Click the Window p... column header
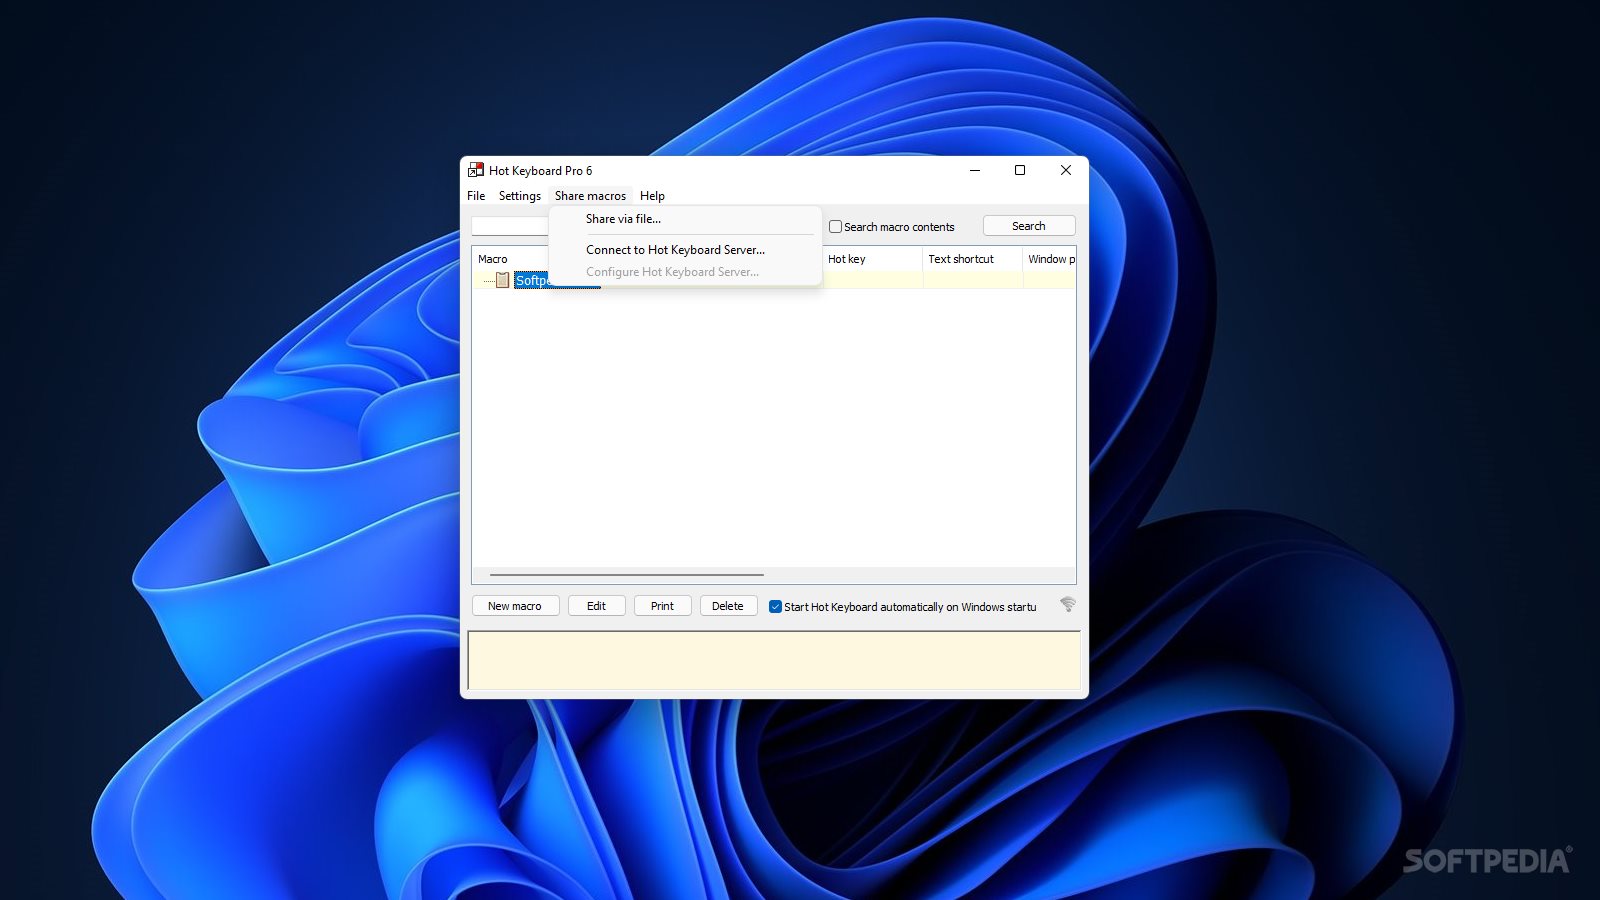This screenshot has height=900, width=1600. pos(1050,259)
